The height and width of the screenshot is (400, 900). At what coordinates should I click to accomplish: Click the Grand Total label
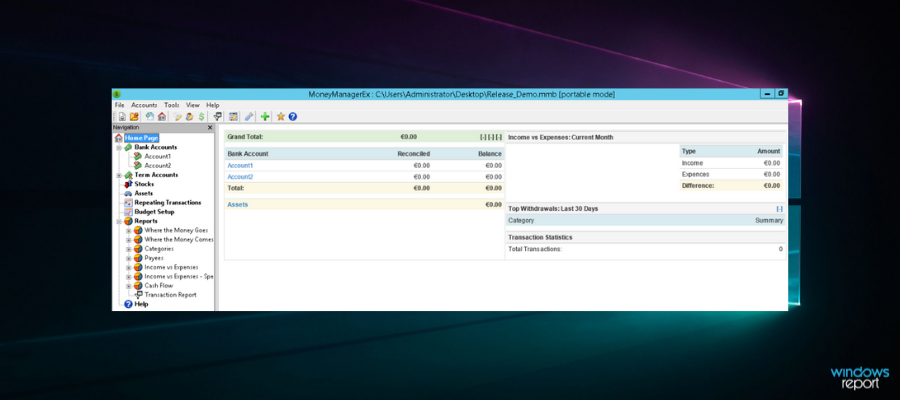[245, 137]
